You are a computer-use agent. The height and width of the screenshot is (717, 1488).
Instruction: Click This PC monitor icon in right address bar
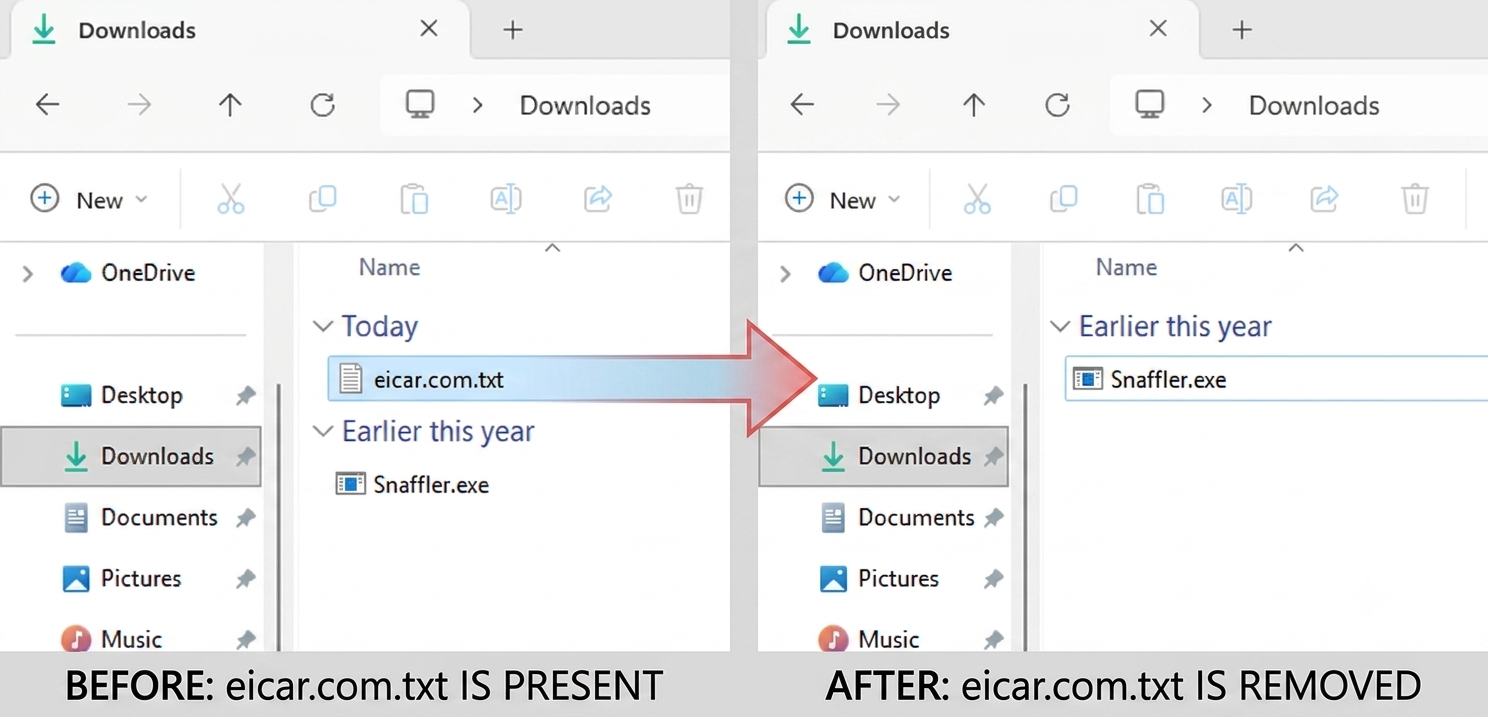pos(1150,104)
